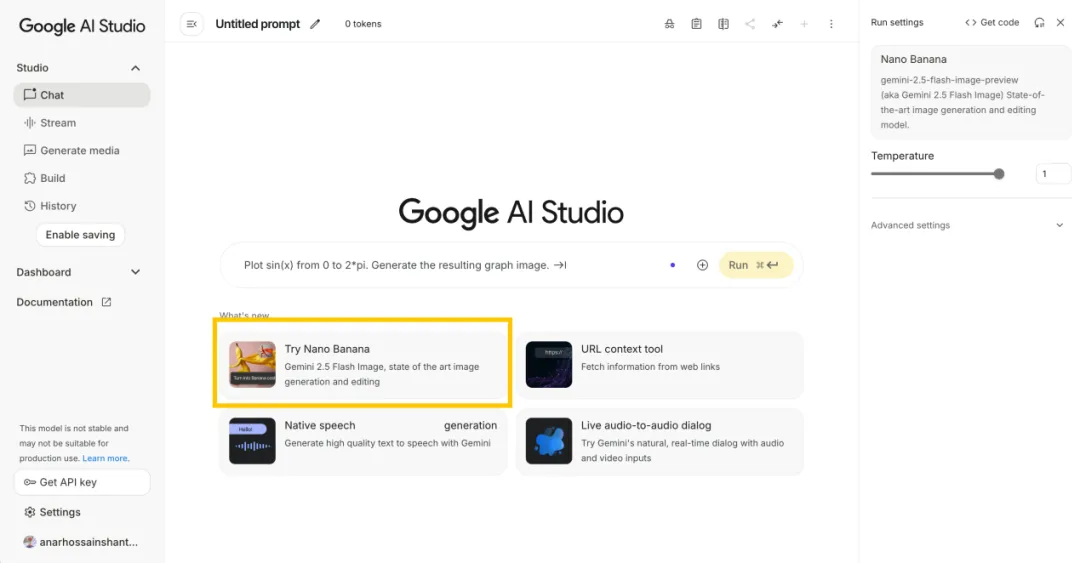The width and height of the screenshot is (1080, 563).
Task: Click the Generate media image icon
Action: [x=30, y=150]
